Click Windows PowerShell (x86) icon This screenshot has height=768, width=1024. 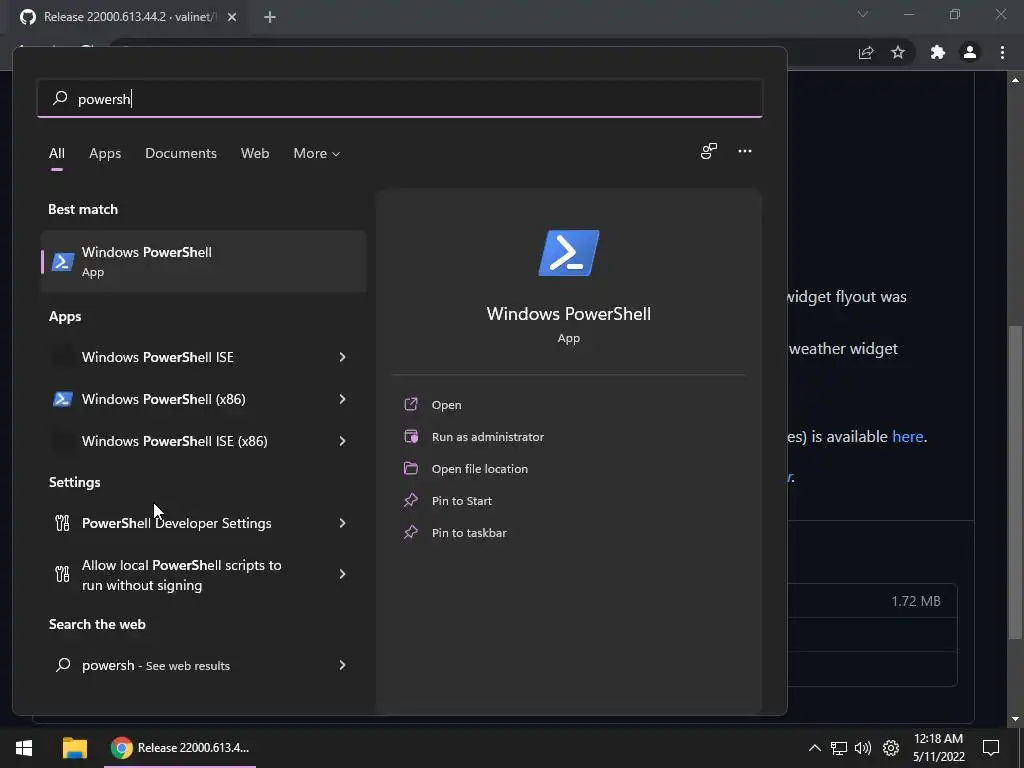coord(63,399)
